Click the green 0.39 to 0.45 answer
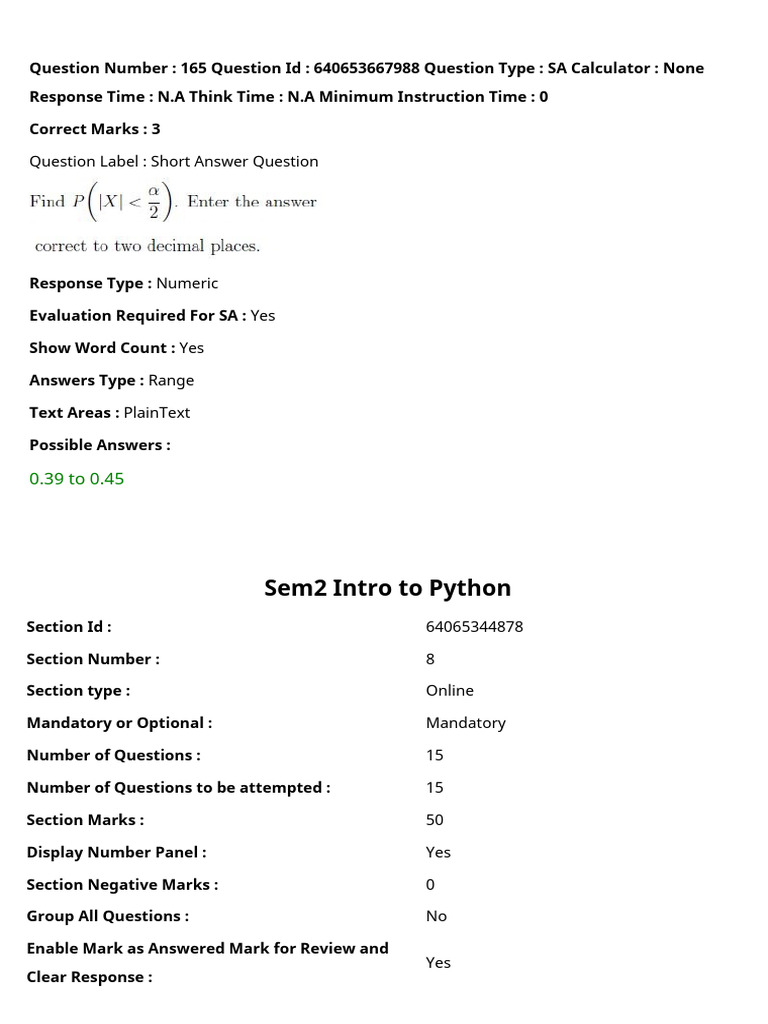 click(x=77, y=479)
